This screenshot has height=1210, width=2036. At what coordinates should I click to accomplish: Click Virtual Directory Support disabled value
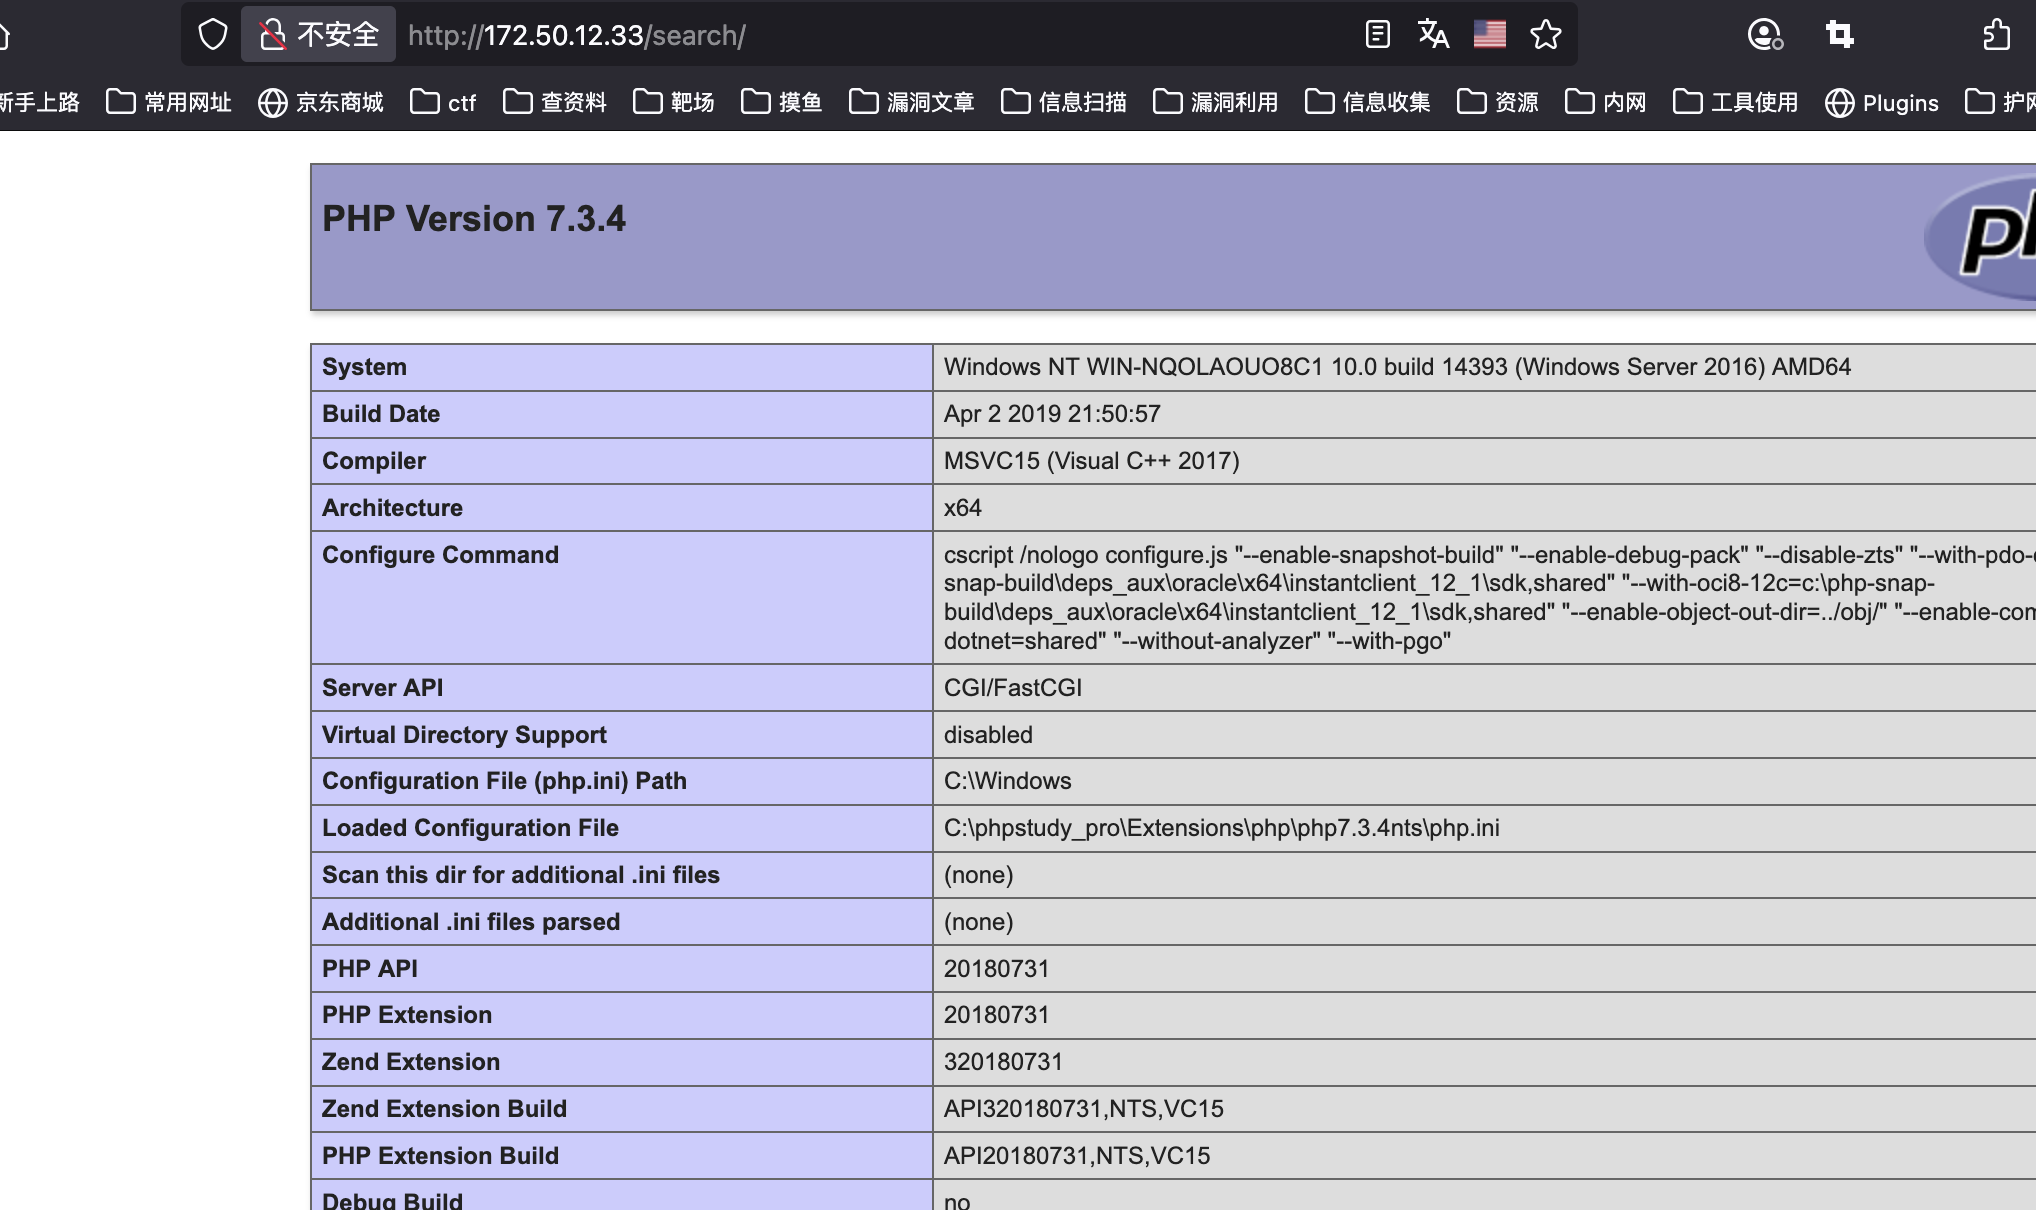(988, 735)
